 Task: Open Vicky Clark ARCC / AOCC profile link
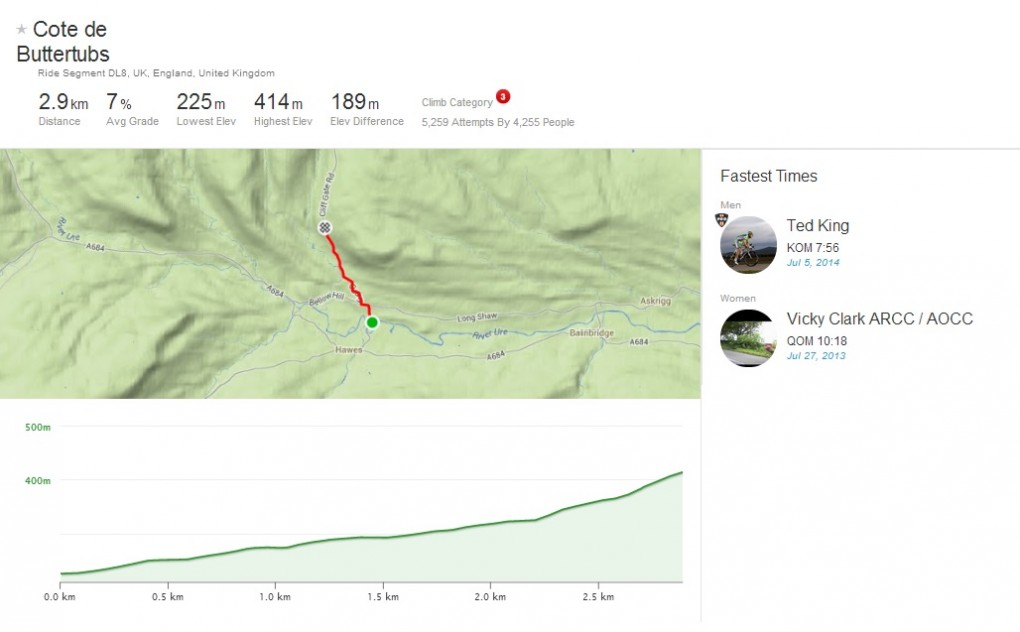tap(879, 319)
